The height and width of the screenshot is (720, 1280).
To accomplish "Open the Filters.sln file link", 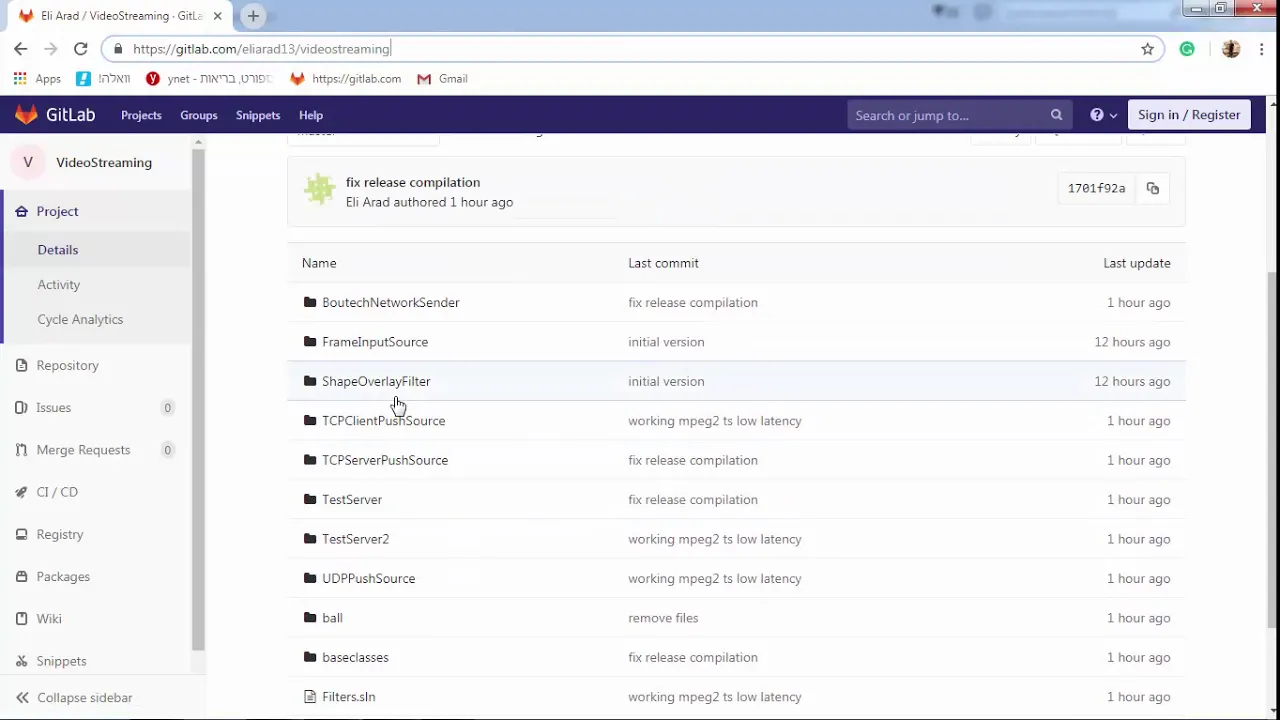I will point(349,697).
